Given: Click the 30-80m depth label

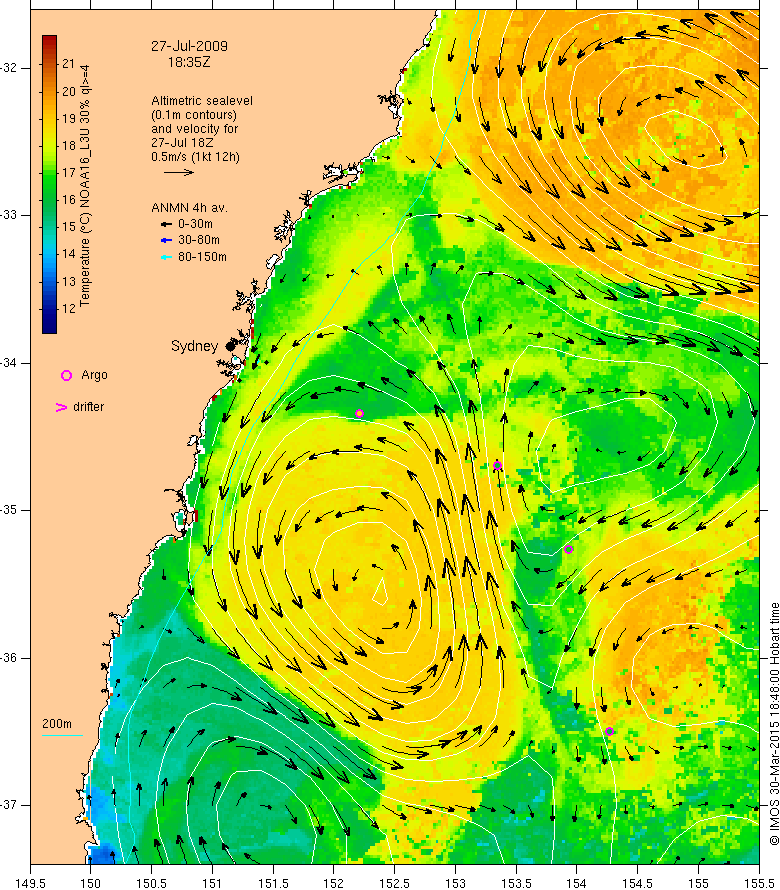Looking at the screenshot, I should (x=199, y=240).
